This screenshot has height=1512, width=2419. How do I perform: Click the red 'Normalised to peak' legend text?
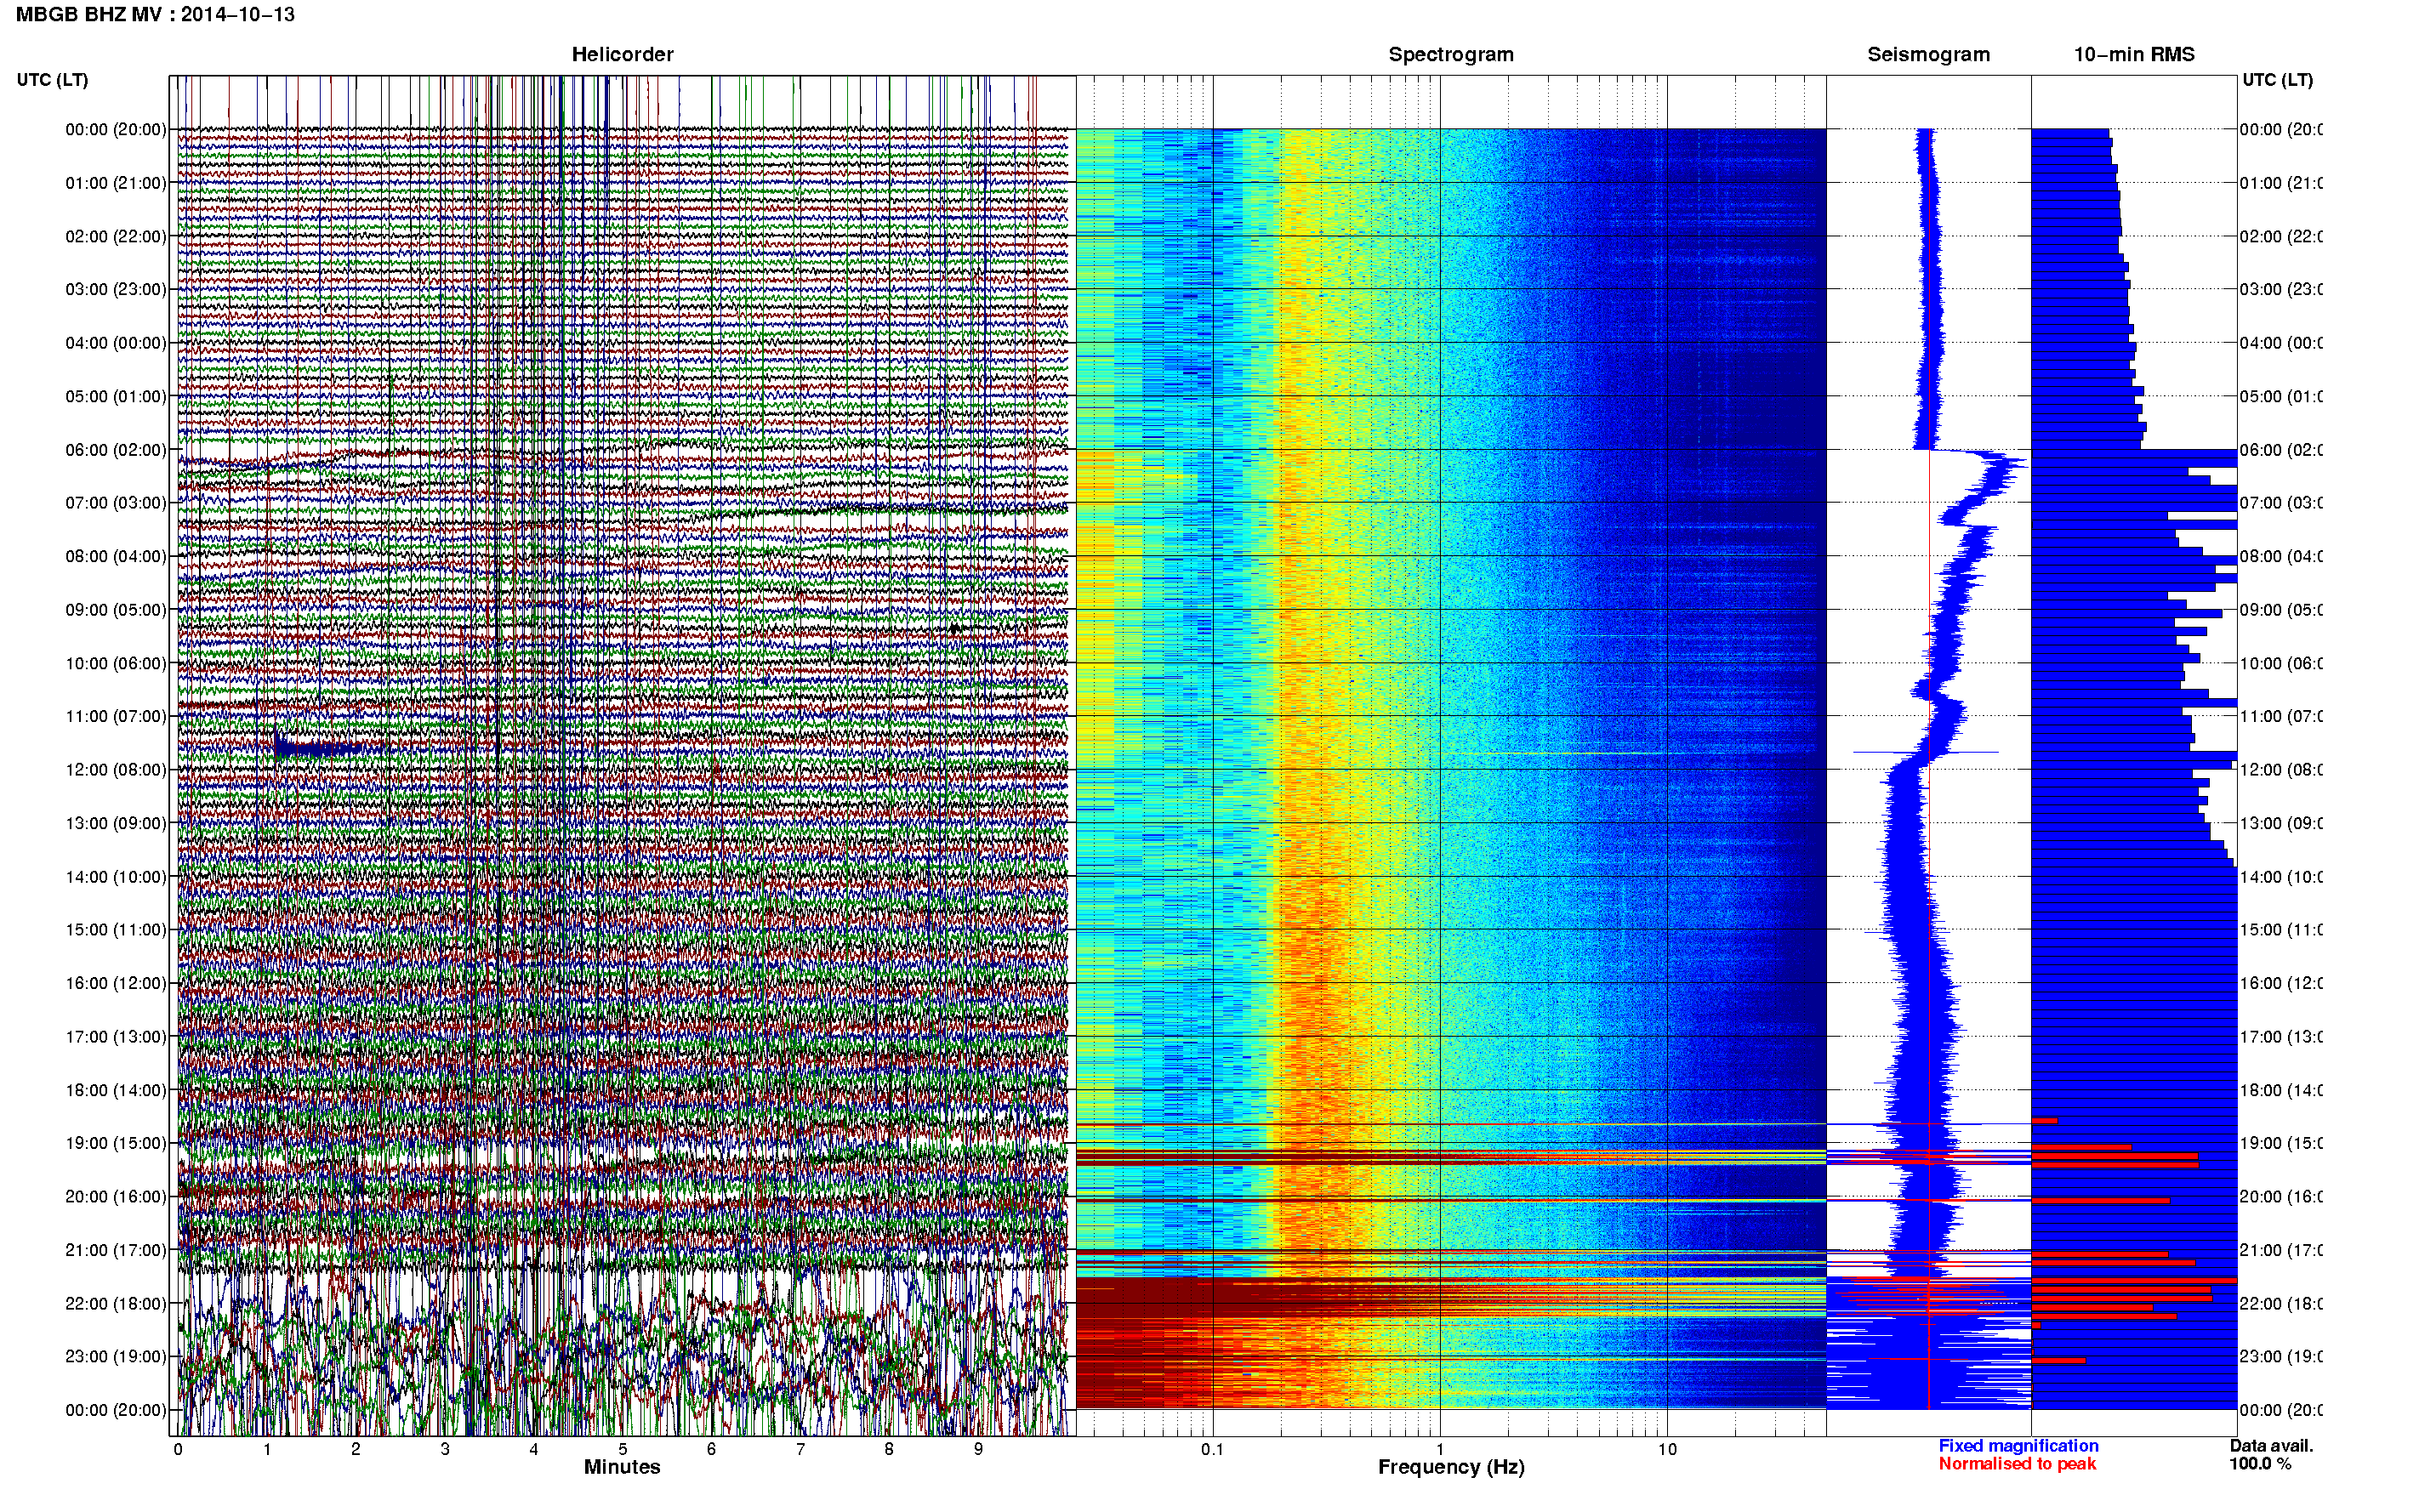[2017, 1464]
